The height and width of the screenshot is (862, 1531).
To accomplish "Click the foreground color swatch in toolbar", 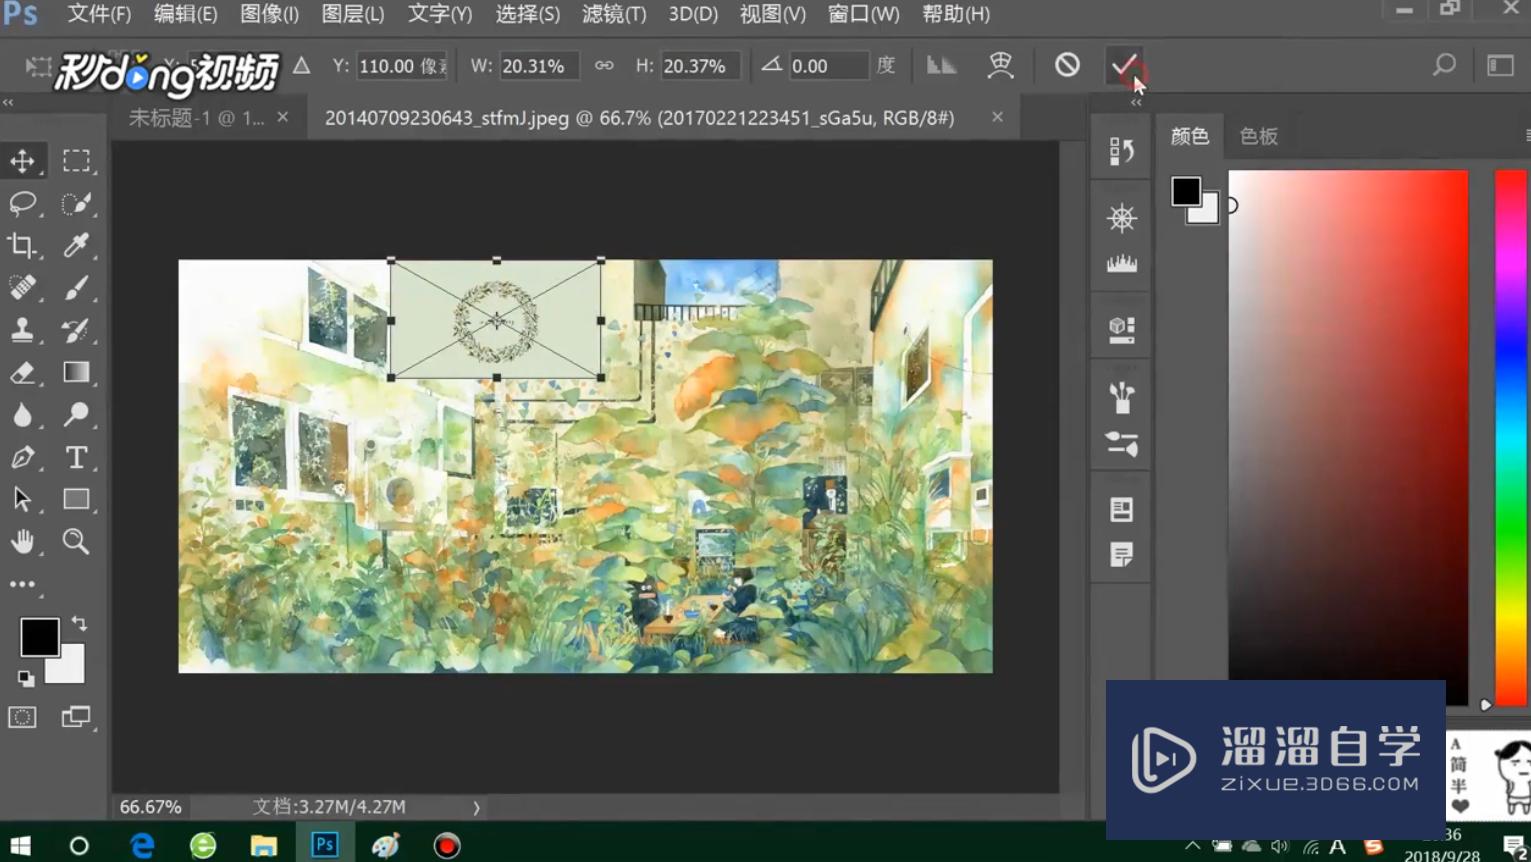I will 39,637.
